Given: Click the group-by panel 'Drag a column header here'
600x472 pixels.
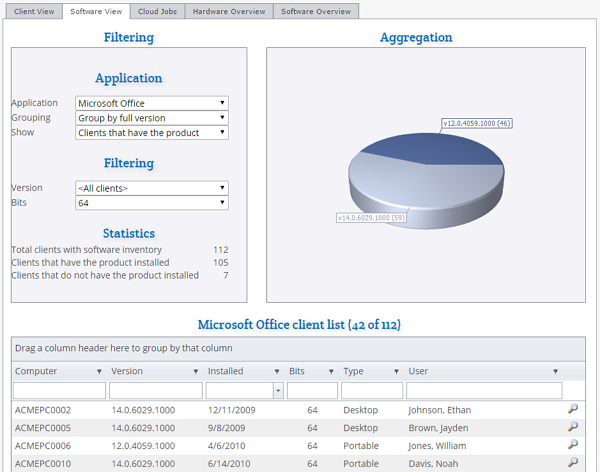Looking at the screenshot, I should pos(298,348).
